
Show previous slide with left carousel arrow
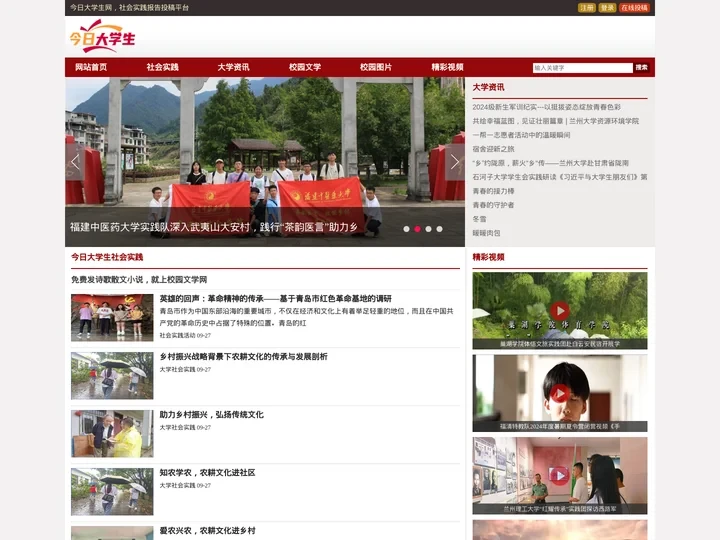click(75, 162)
